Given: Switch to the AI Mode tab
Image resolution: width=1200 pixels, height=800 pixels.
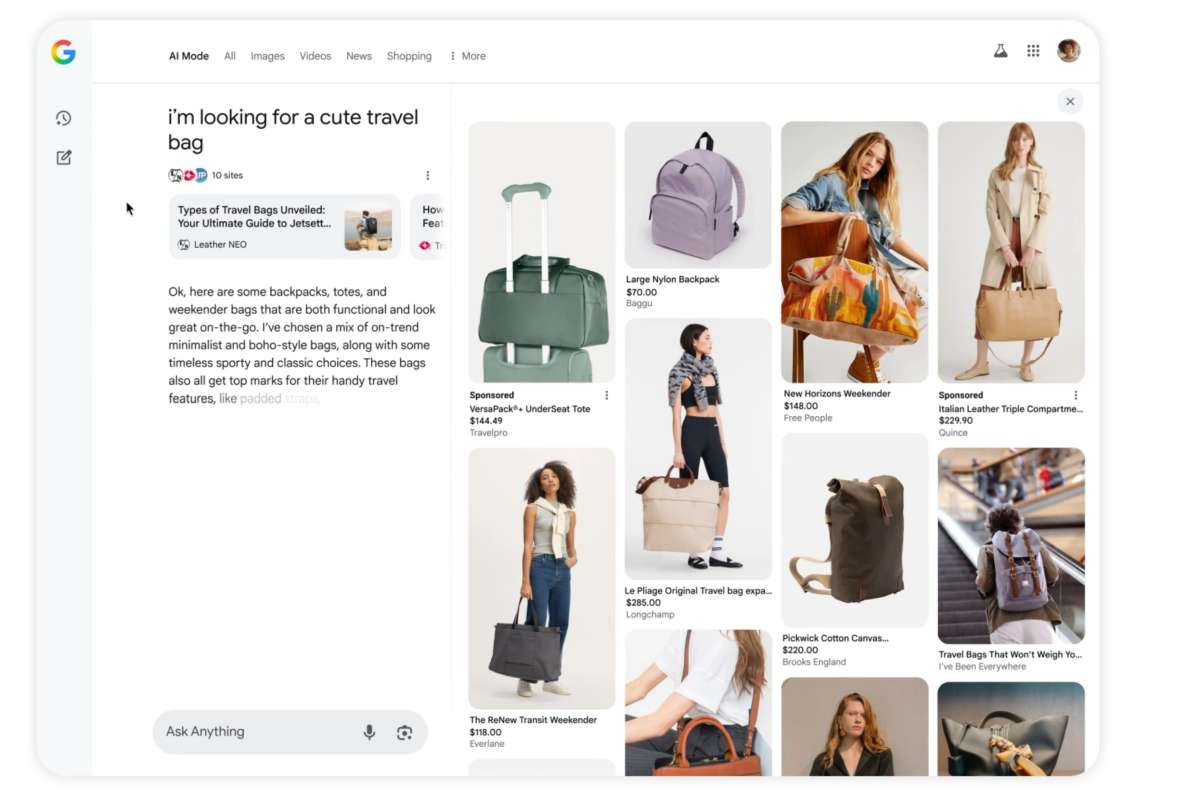Looking at the screenshot, I should click(x=189, y=56).
